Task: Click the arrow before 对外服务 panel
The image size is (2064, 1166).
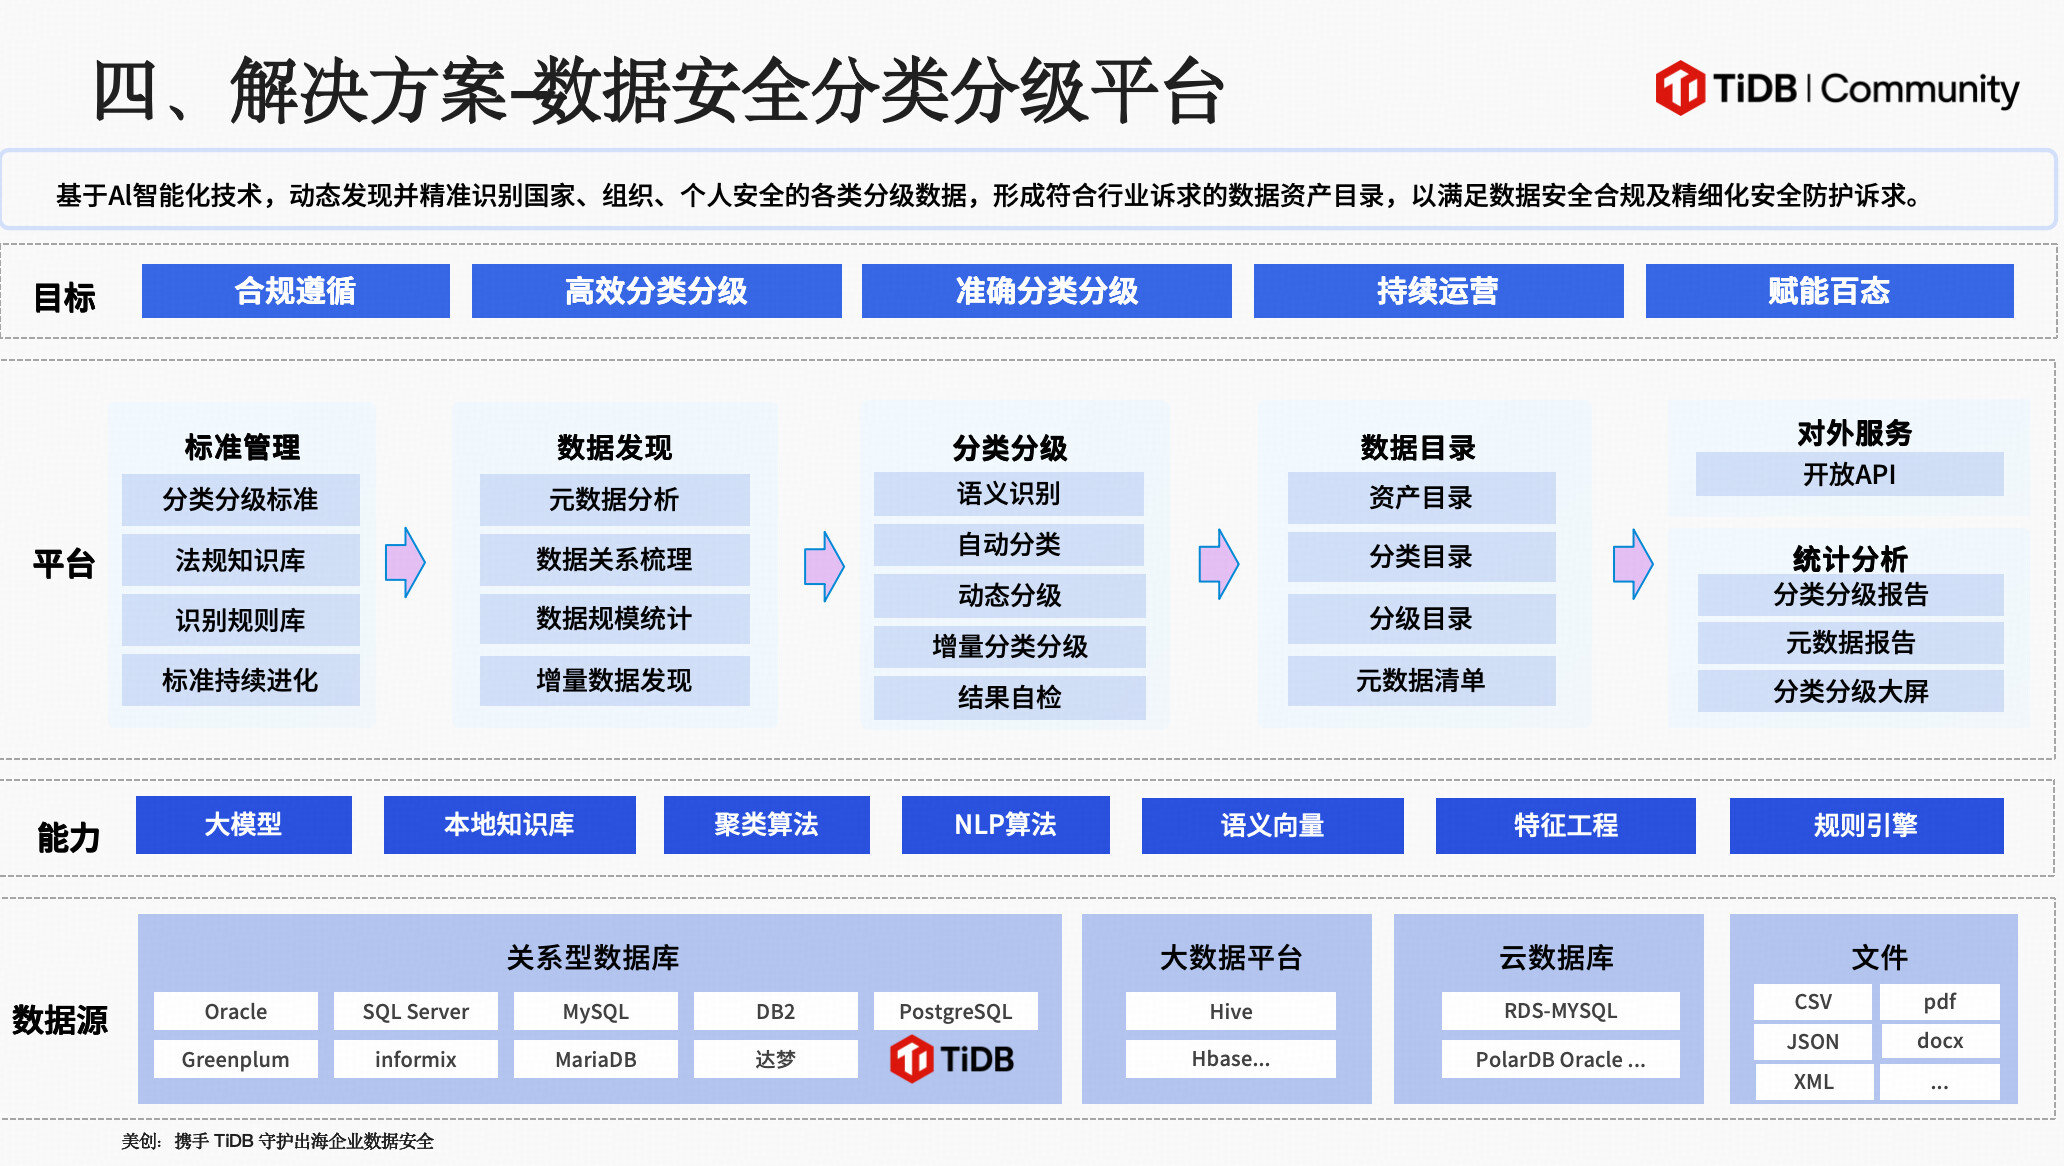Action: tap(1633, 564)
